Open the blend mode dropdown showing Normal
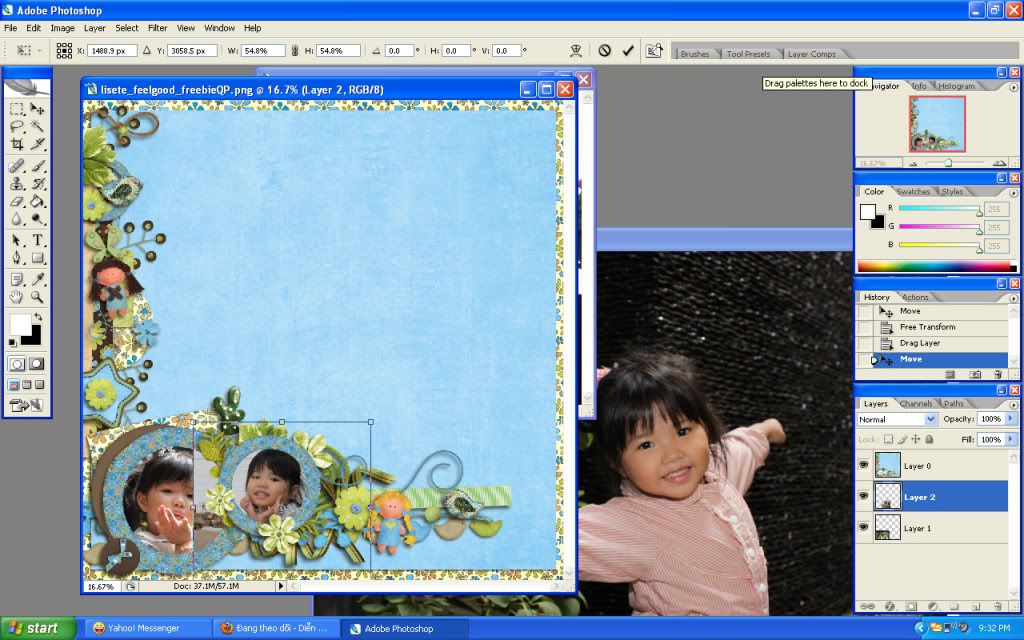Viewport: 1024px width, 640px height. [x=897, y=419]
